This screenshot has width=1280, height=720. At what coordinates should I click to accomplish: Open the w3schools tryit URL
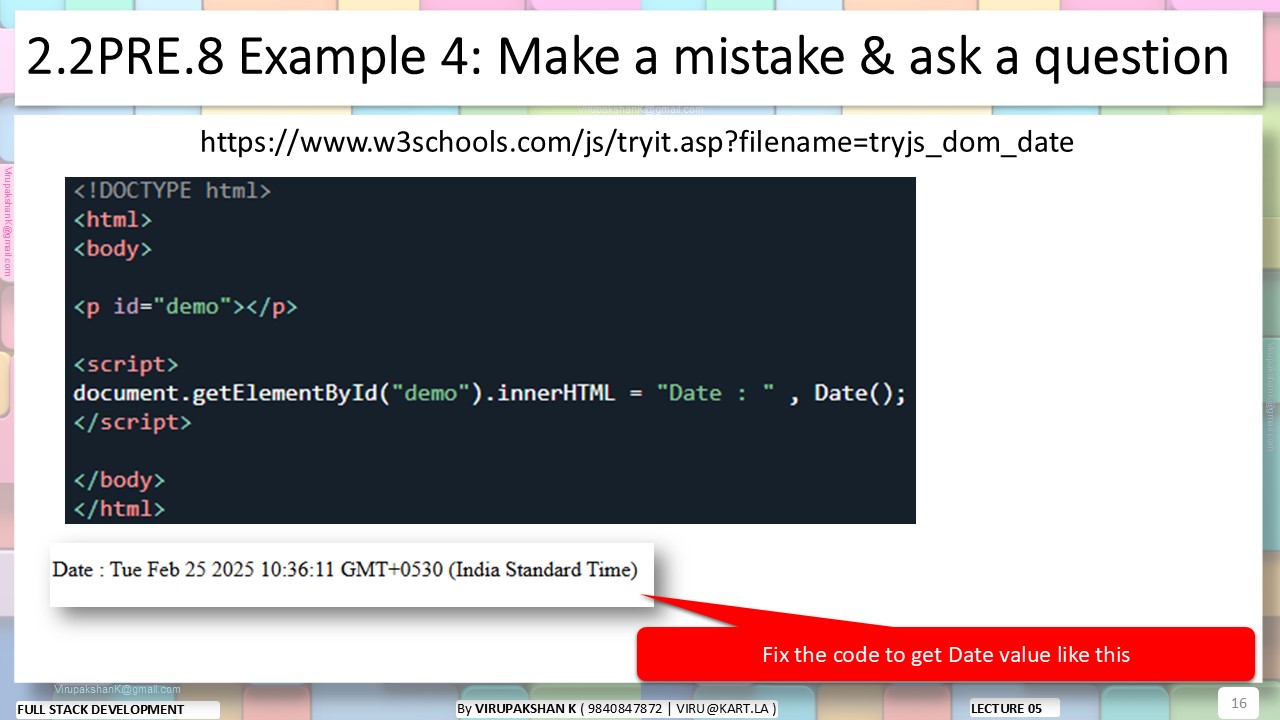(x=637, y=142)
